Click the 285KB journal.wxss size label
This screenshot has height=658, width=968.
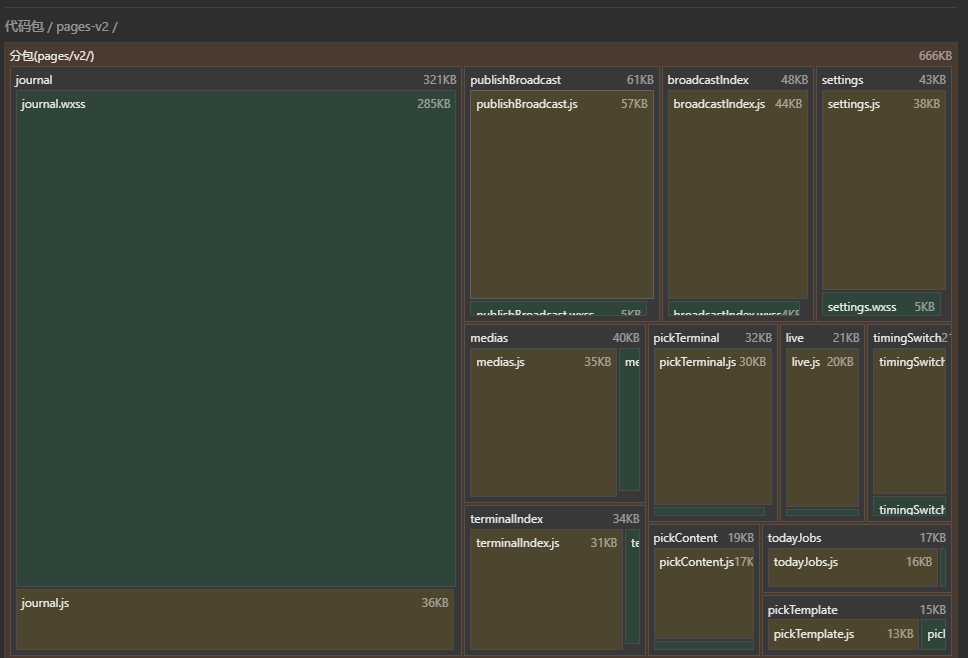pos(434,104)
